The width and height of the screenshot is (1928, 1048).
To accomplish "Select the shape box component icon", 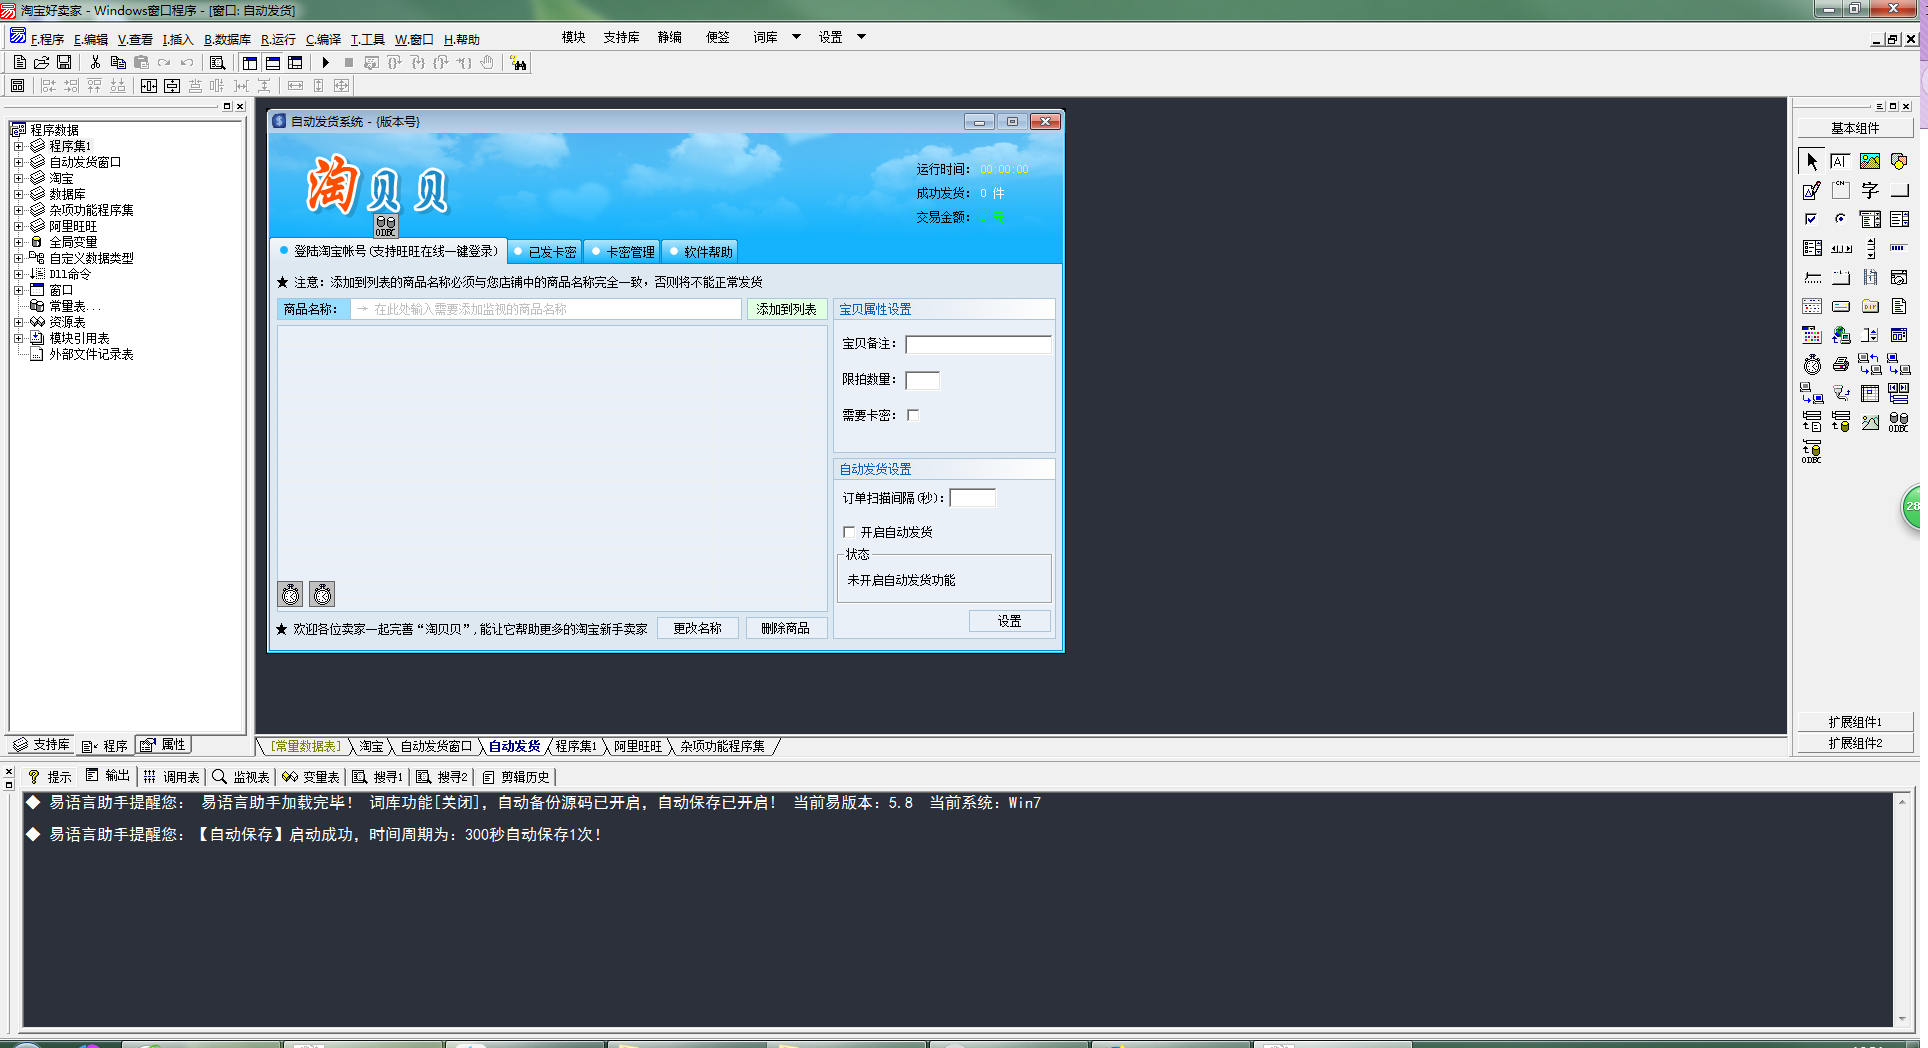I will (x=1899, y=161).
